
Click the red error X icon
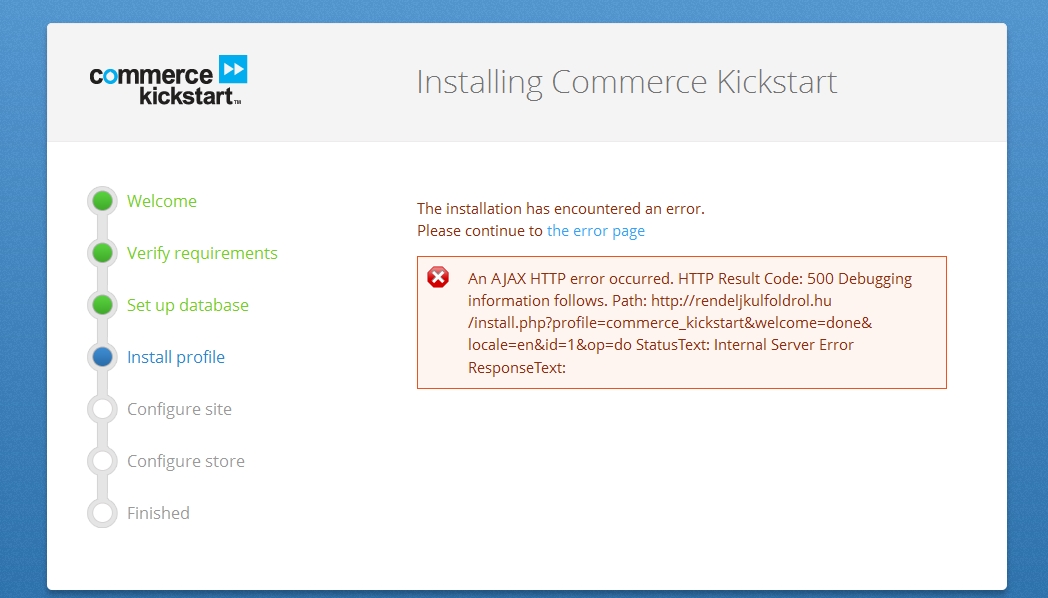click(438, 277)
